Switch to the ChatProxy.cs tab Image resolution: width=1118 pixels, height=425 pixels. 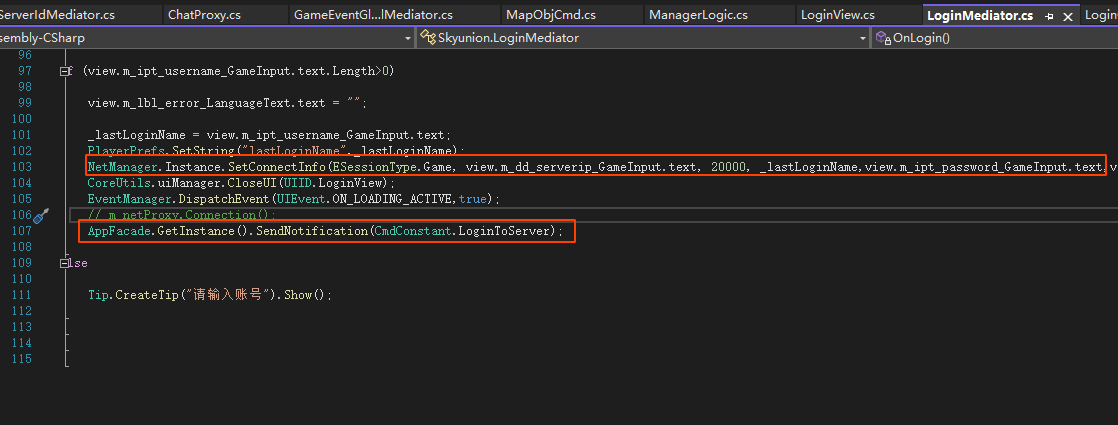204,15
